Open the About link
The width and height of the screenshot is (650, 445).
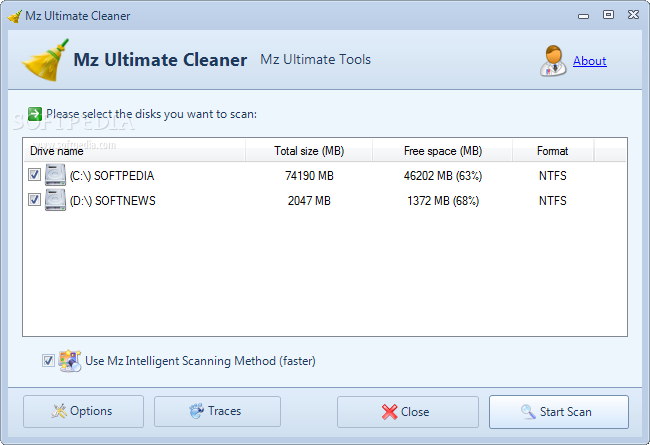point(589,61)
